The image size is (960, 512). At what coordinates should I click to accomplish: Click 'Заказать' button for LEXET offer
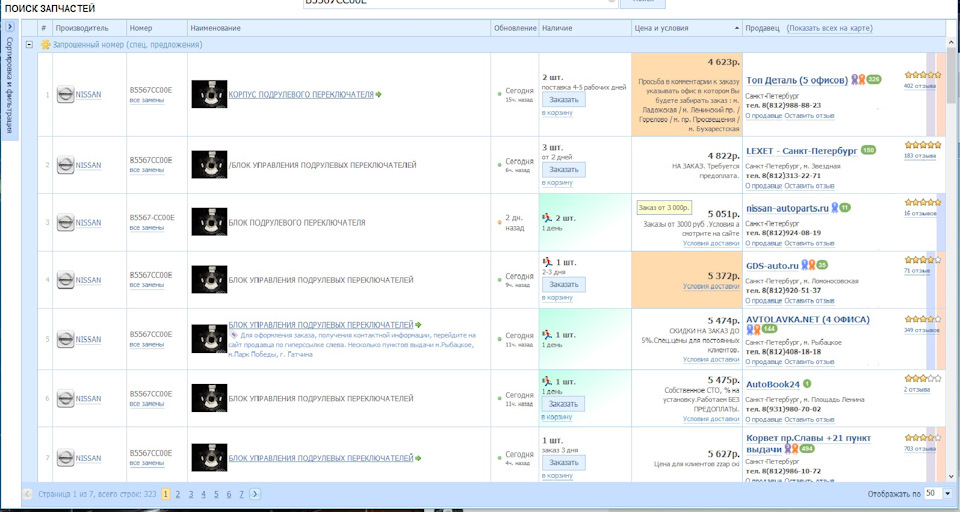coord(563,170)
